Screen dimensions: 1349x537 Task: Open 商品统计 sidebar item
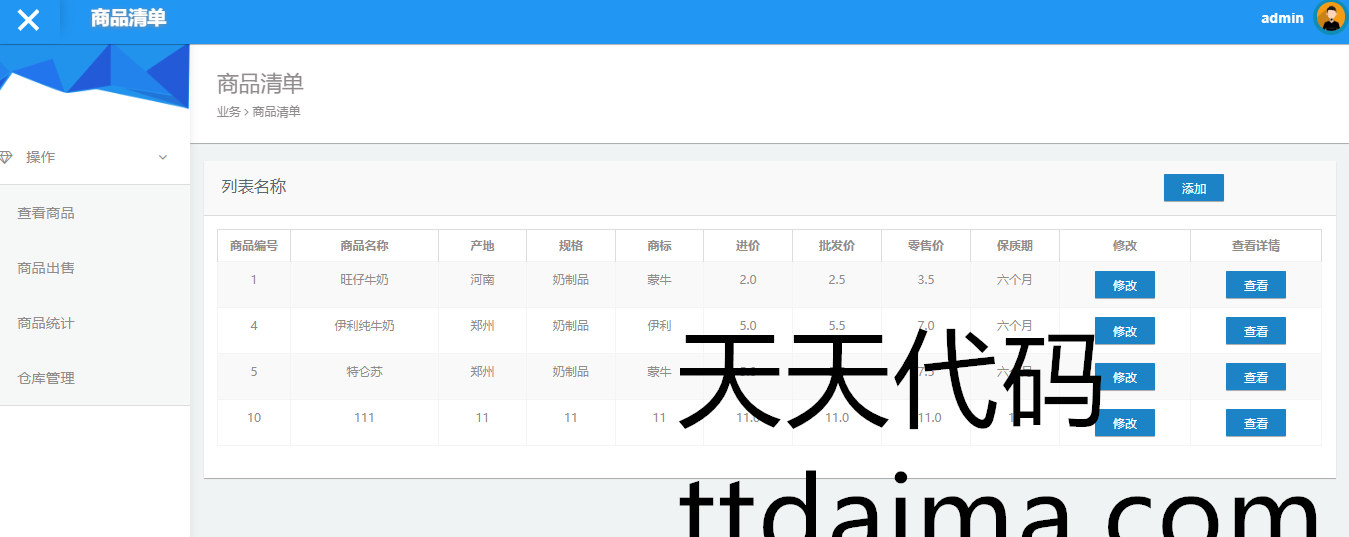pyautogui.click(x=46, y=323)
